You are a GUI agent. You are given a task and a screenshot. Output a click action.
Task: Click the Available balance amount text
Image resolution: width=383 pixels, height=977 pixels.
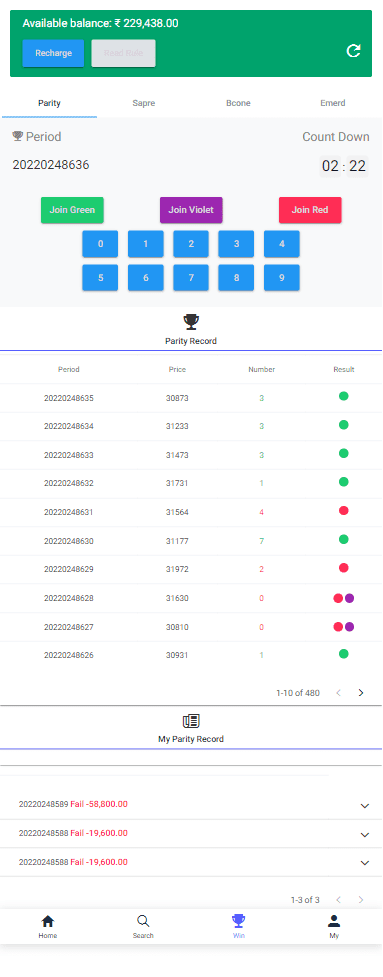click(x=101, y=24)
